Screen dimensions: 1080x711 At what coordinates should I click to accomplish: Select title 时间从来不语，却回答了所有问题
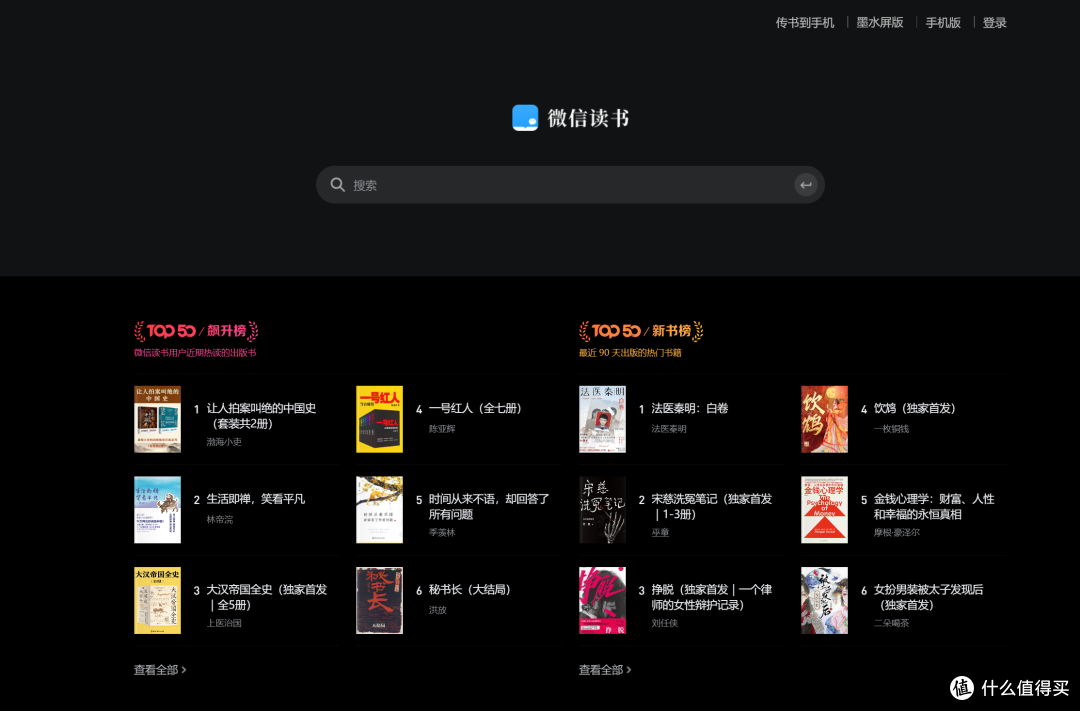(489, 506)
